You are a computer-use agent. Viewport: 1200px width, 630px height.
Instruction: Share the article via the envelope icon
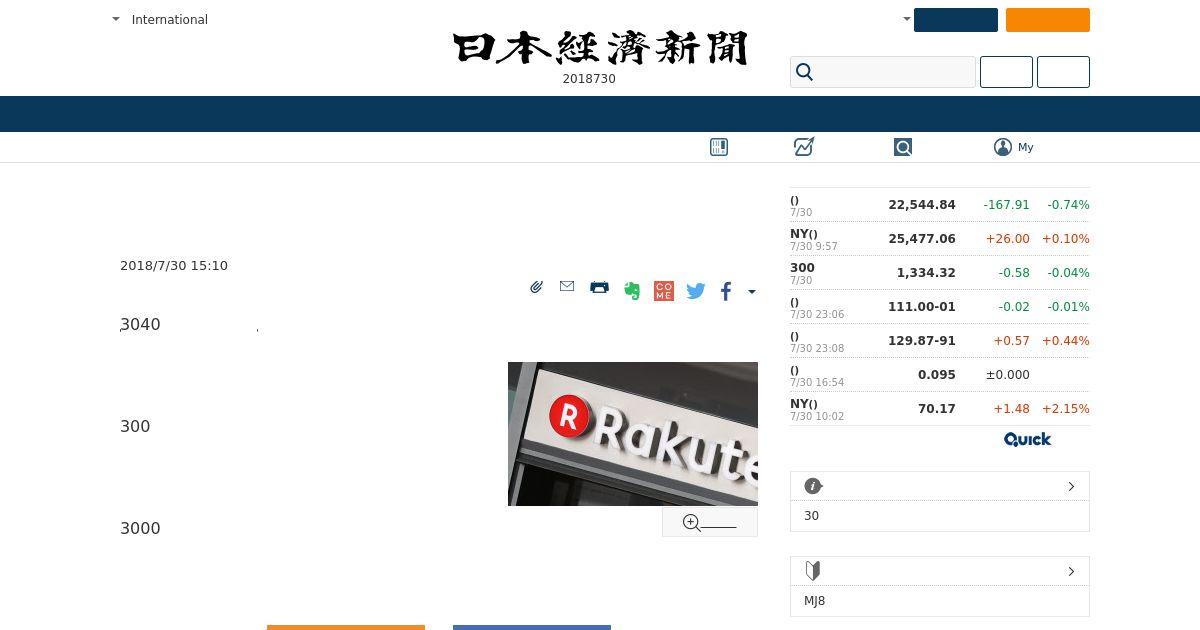567,287
